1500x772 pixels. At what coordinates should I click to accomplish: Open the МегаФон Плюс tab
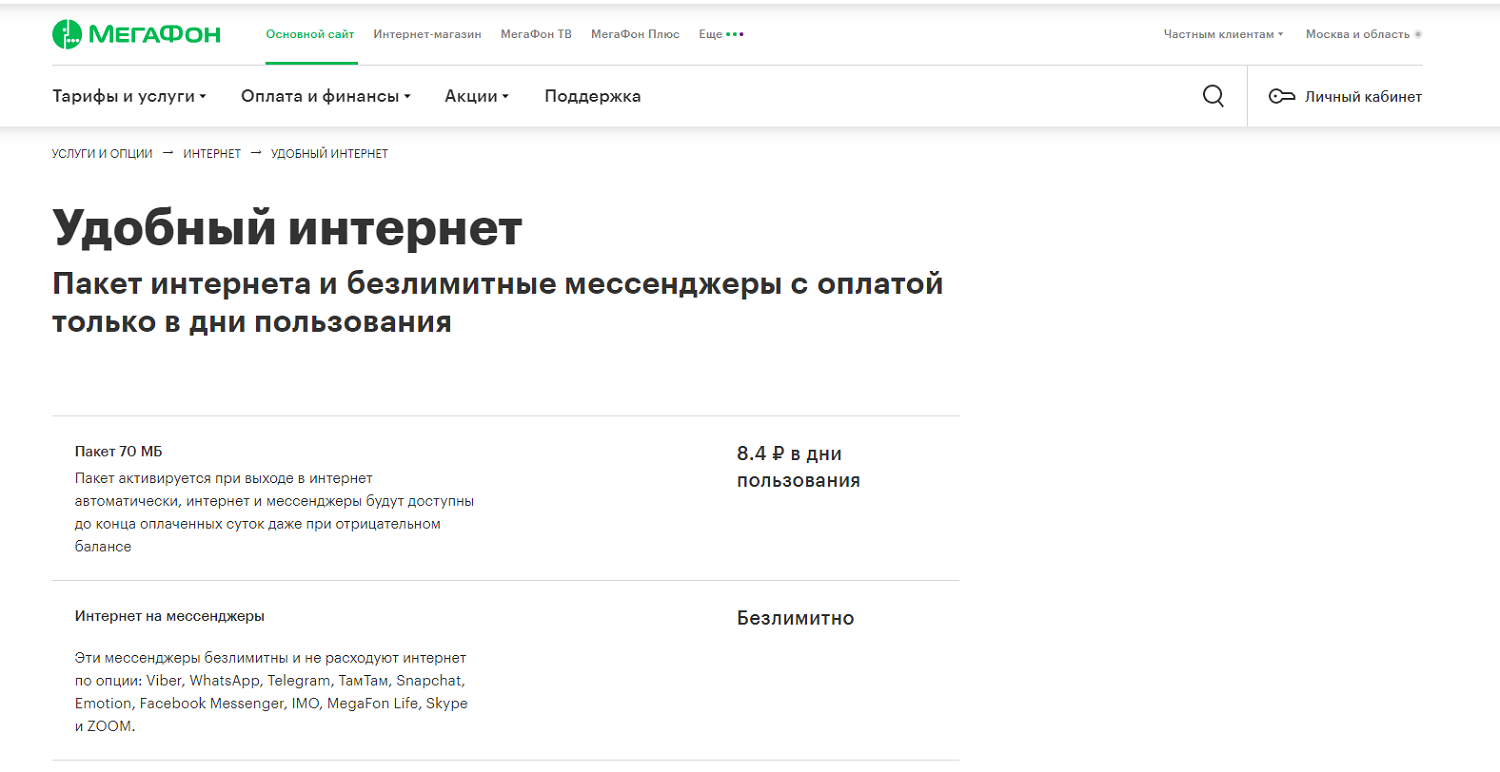point(635,34)
